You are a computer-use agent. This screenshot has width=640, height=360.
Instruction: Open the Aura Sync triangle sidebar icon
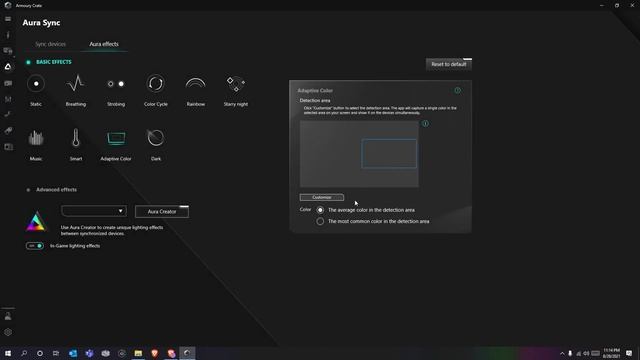click(x=8, y=67)
